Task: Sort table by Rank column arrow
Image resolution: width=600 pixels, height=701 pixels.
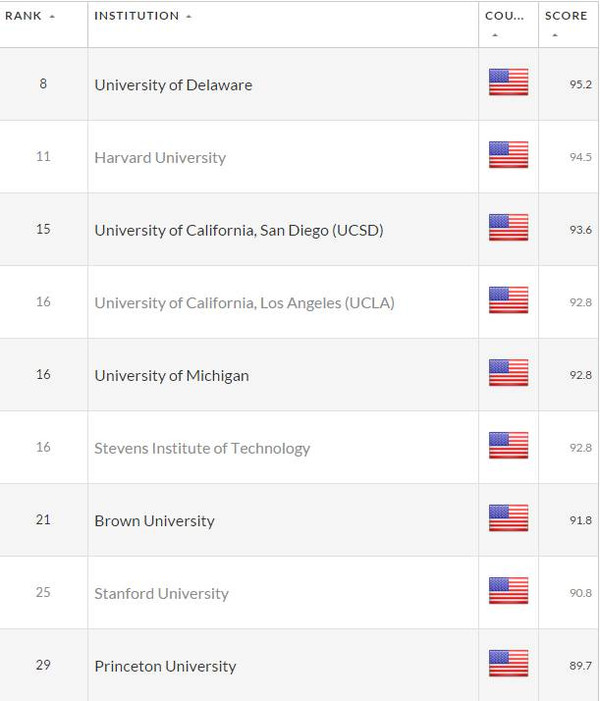Action: (x=52, y=17)
